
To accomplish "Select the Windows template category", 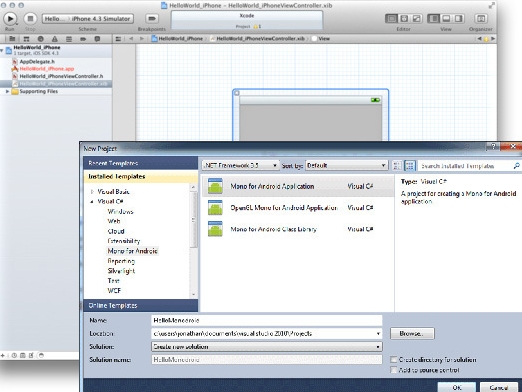I will [x=120, y=212].
